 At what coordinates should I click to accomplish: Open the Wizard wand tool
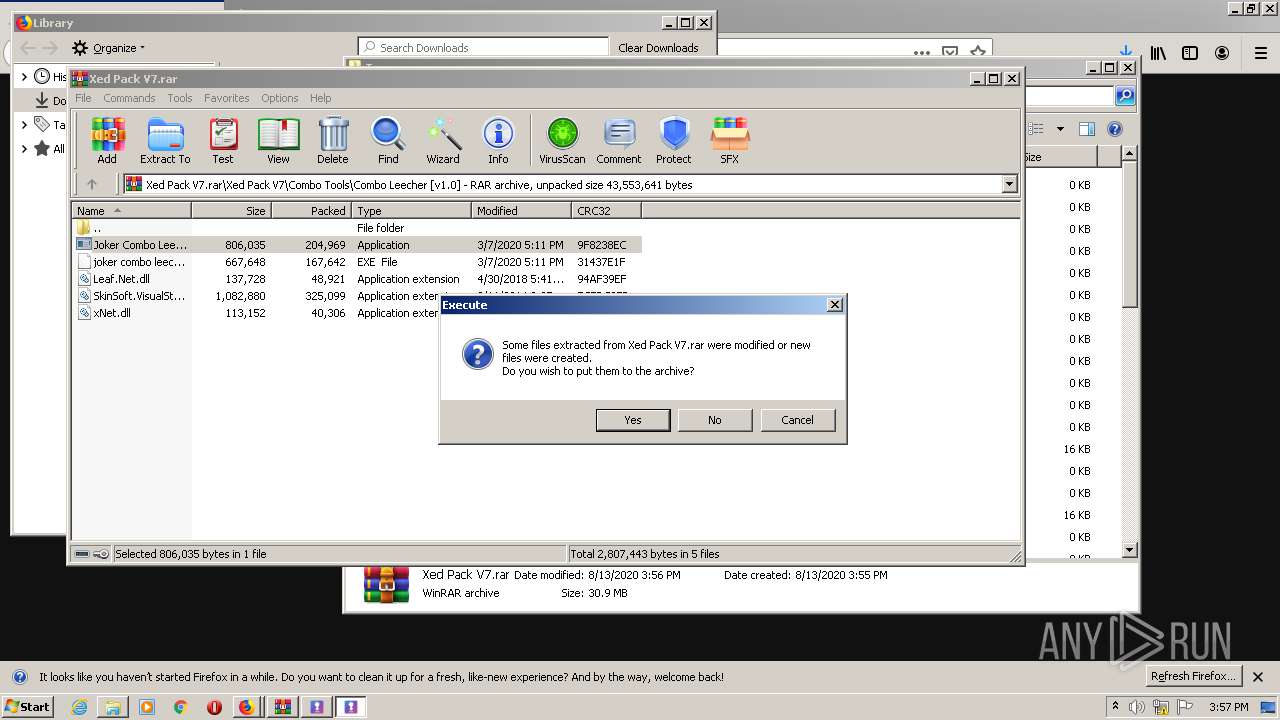(x=443, y=141)
